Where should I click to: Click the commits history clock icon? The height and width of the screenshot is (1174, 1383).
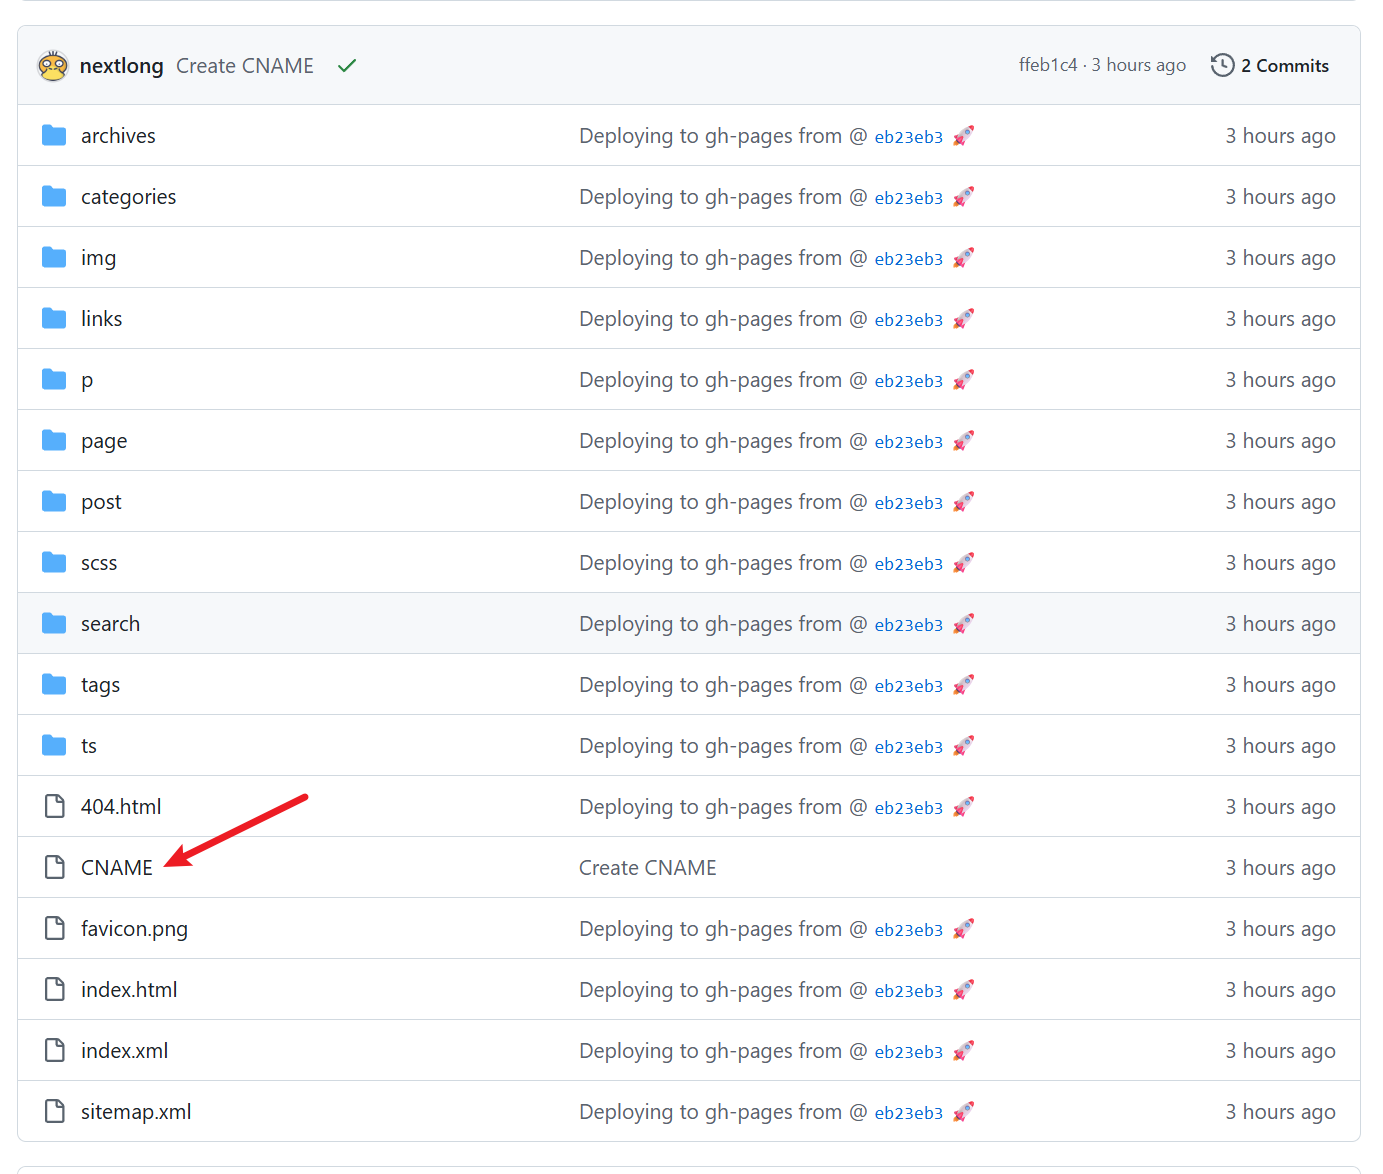tap(1222, 66)
